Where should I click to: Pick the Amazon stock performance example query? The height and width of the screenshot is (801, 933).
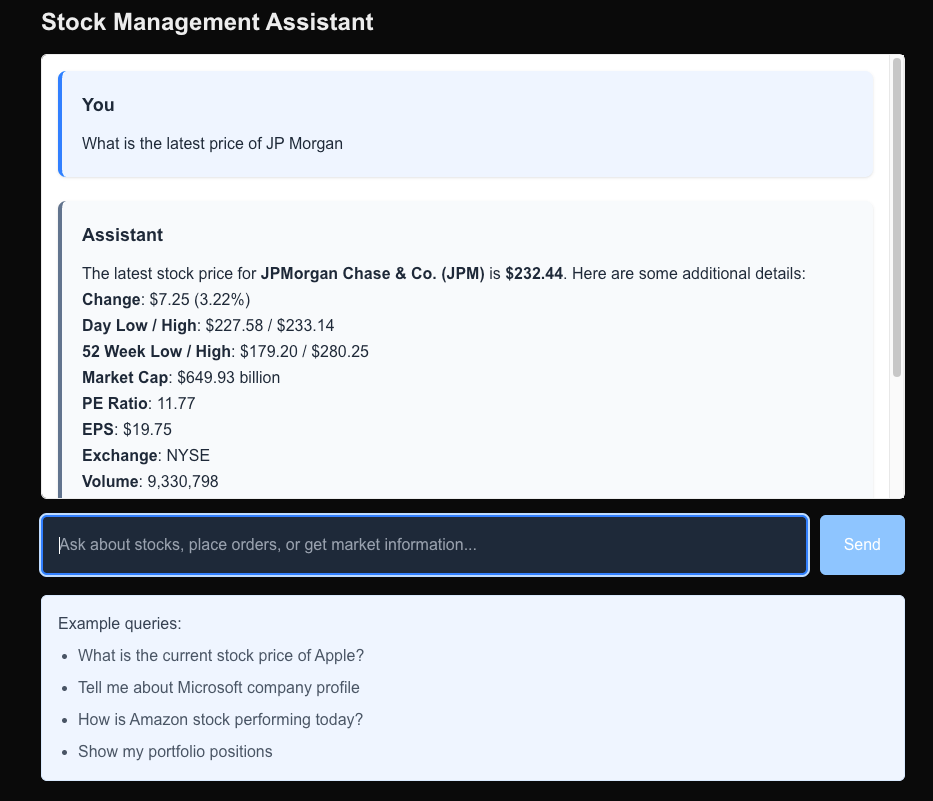pyautogui.click(x=220, y=720)
